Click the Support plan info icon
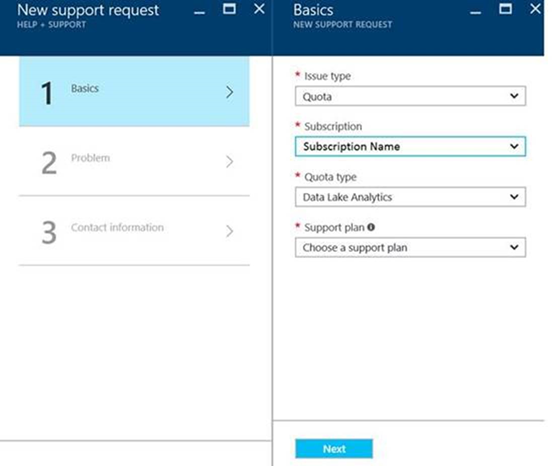This screenshot has width=557, height=466. pyautogui.click(x=371, y=227)
